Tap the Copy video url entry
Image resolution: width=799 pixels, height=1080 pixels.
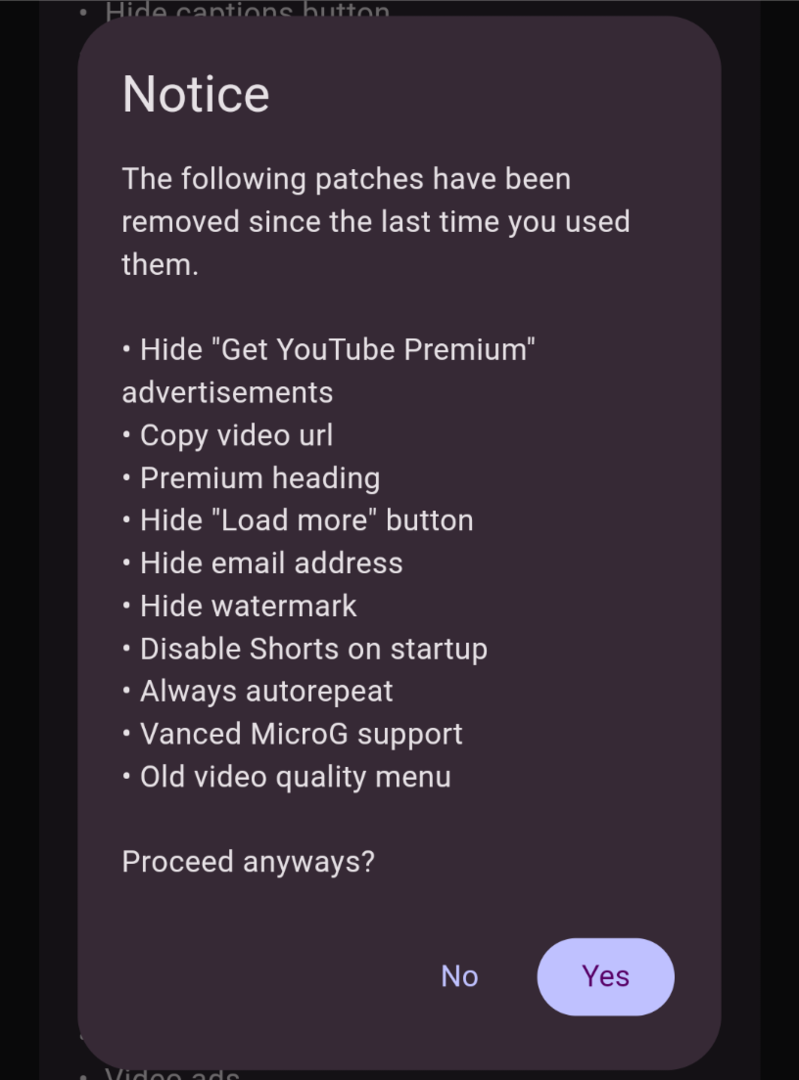[x=236, y=435]
